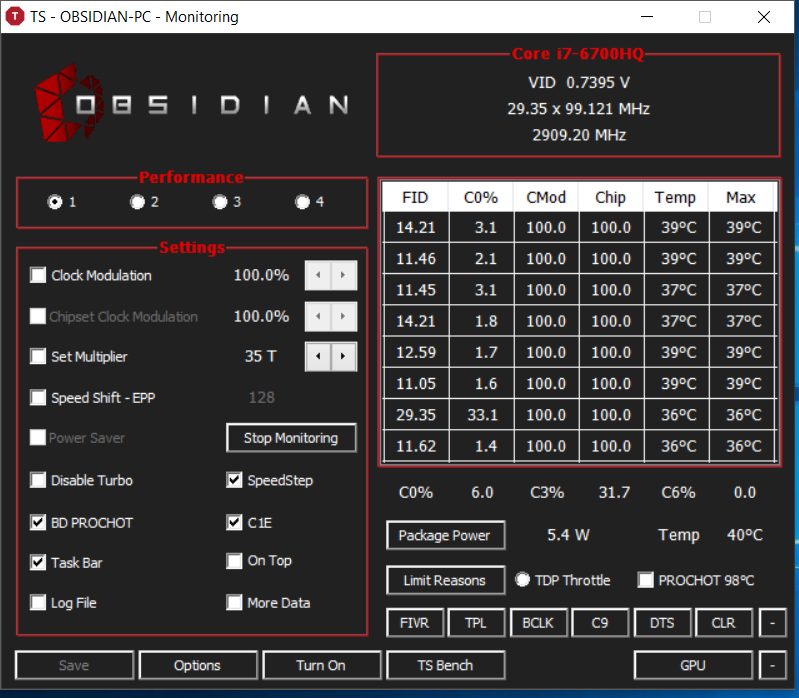Uncheck the SpeedStep option
The image size is (799, 698).
234,480
